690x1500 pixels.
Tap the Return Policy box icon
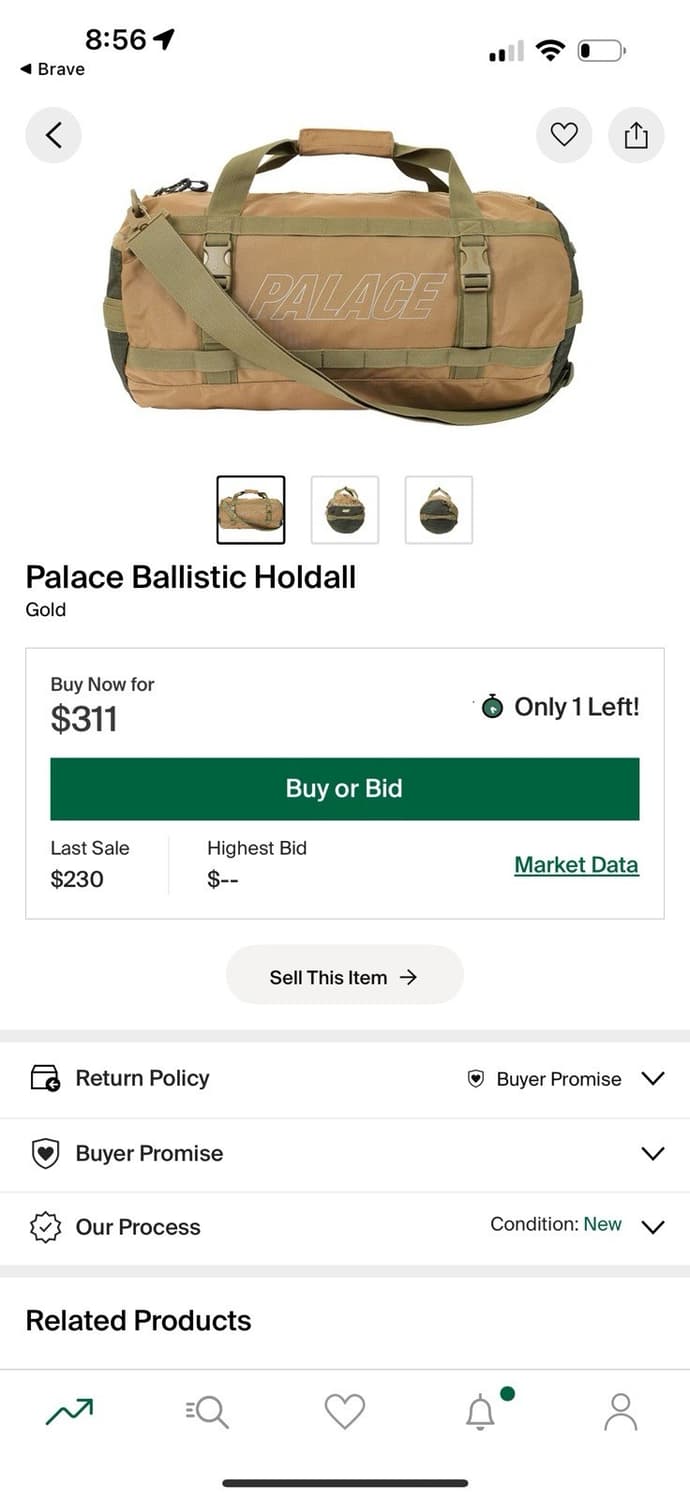point(46,1079)
